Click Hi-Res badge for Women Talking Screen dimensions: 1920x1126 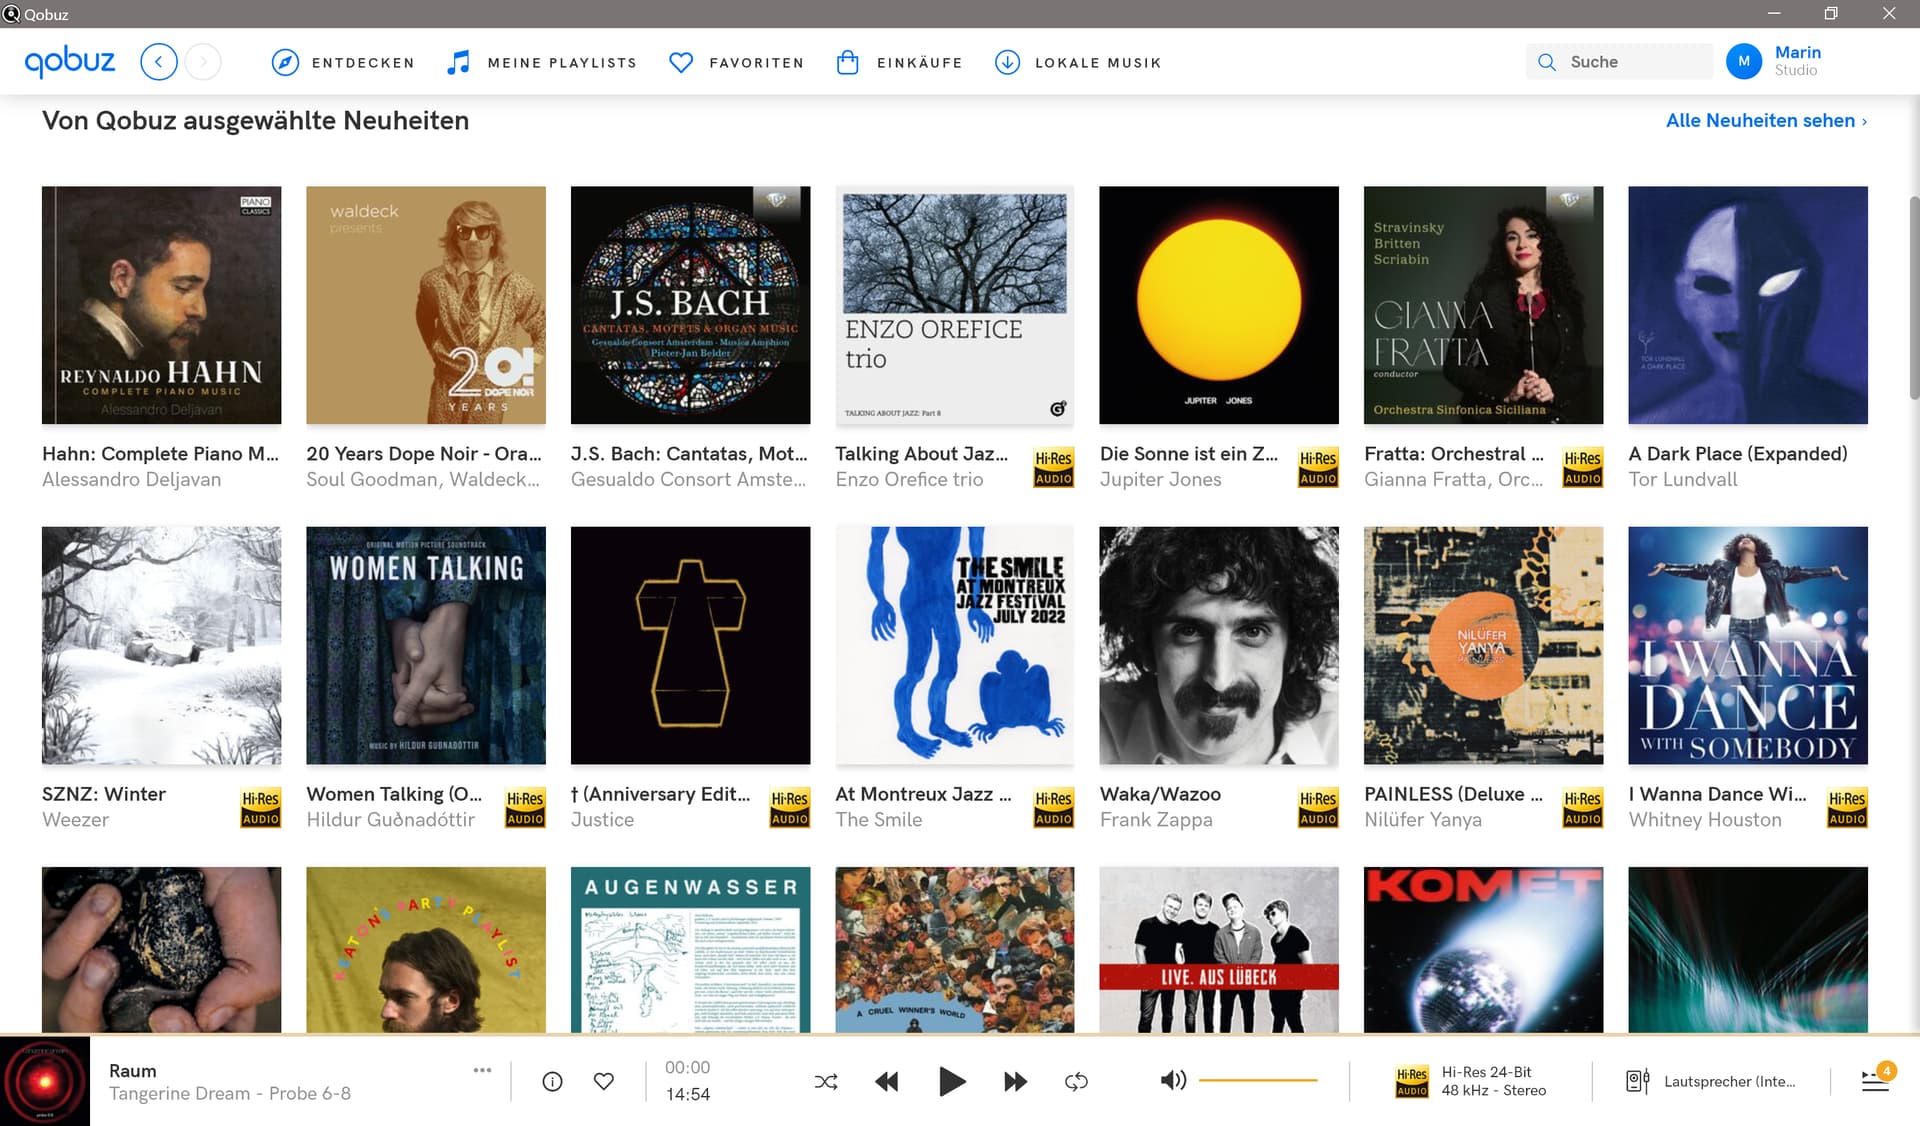[525, 807]
